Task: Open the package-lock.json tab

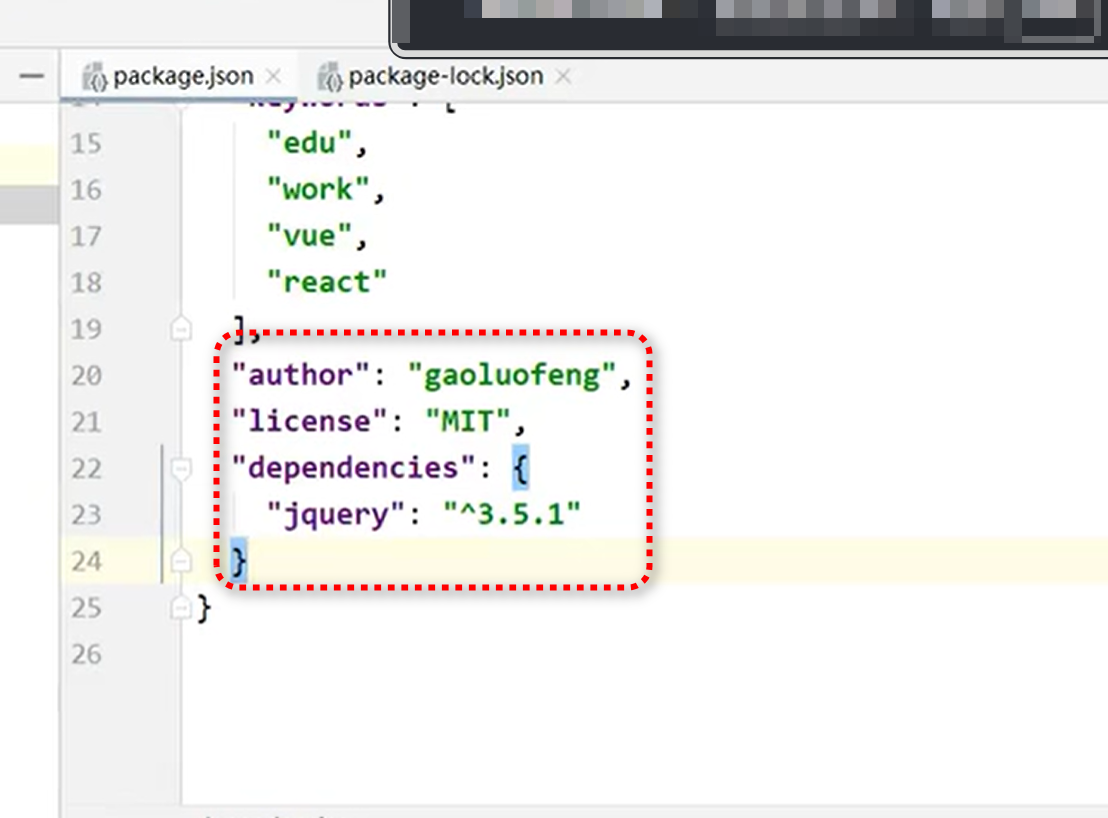Action: tap(445, 76)
